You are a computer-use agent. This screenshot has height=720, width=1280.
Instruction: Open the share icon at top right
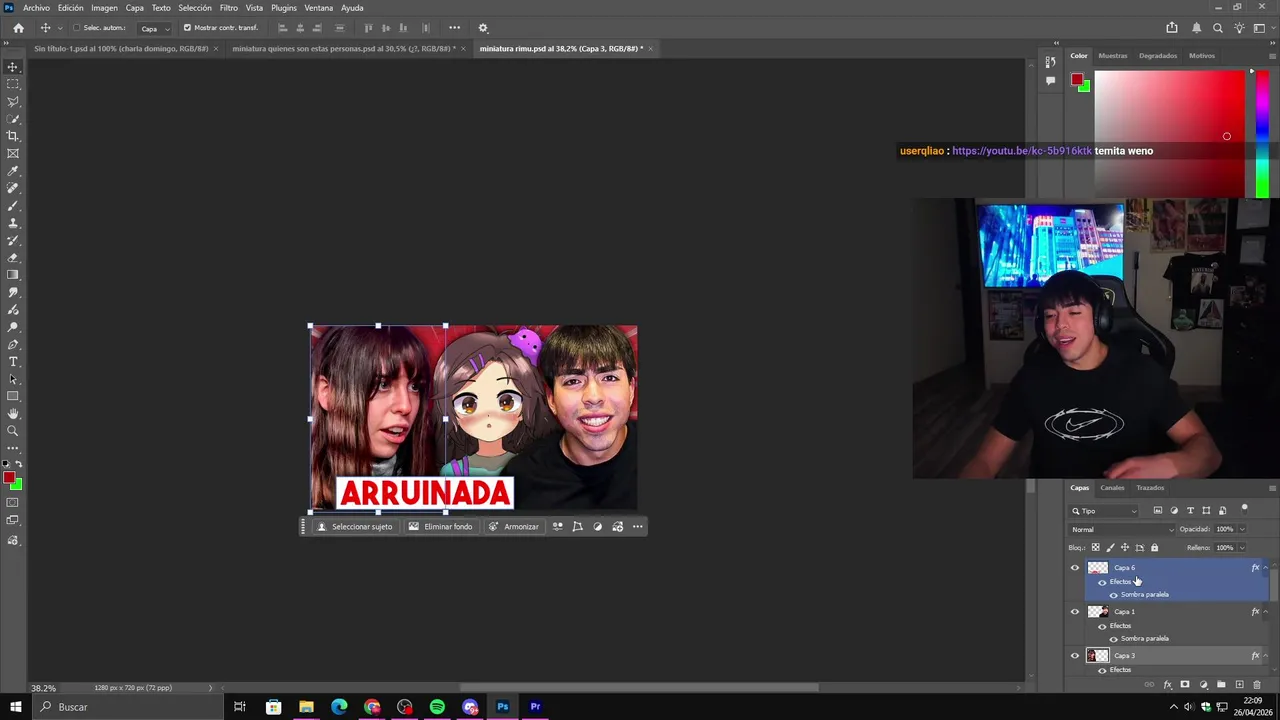pos(1172,28)
